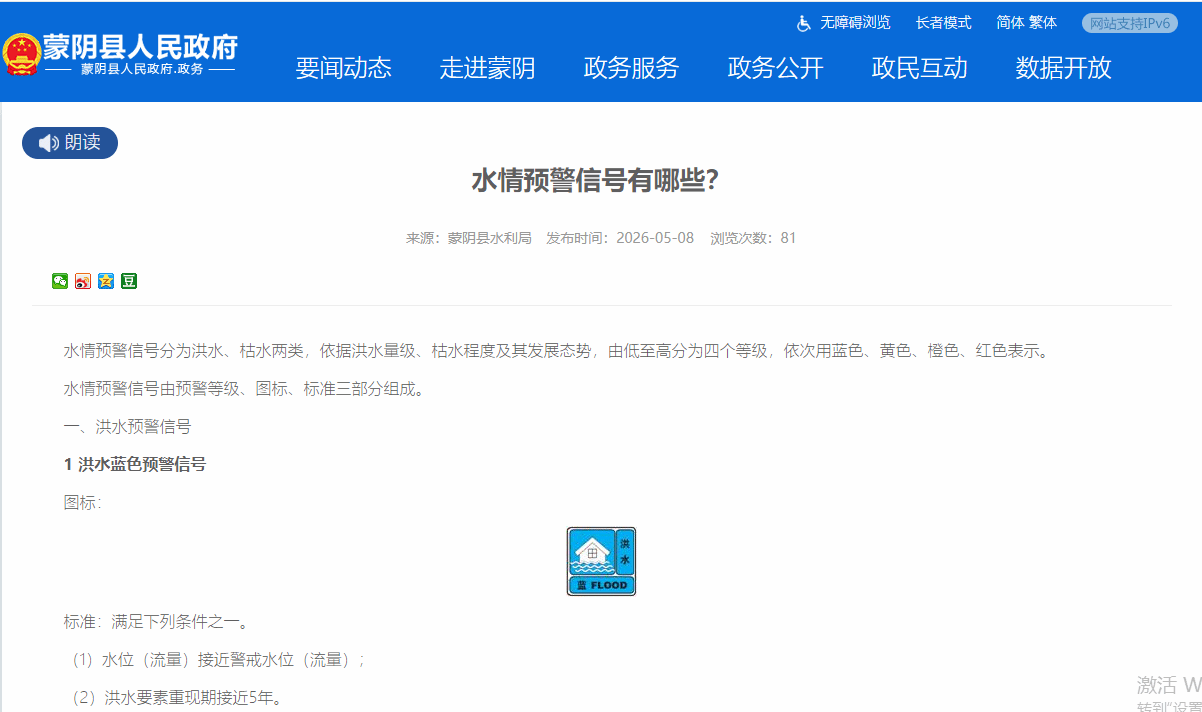Open the 要闻动态 menu
The width and height of the screenshot is (1202, 712).
pos(344,68)
